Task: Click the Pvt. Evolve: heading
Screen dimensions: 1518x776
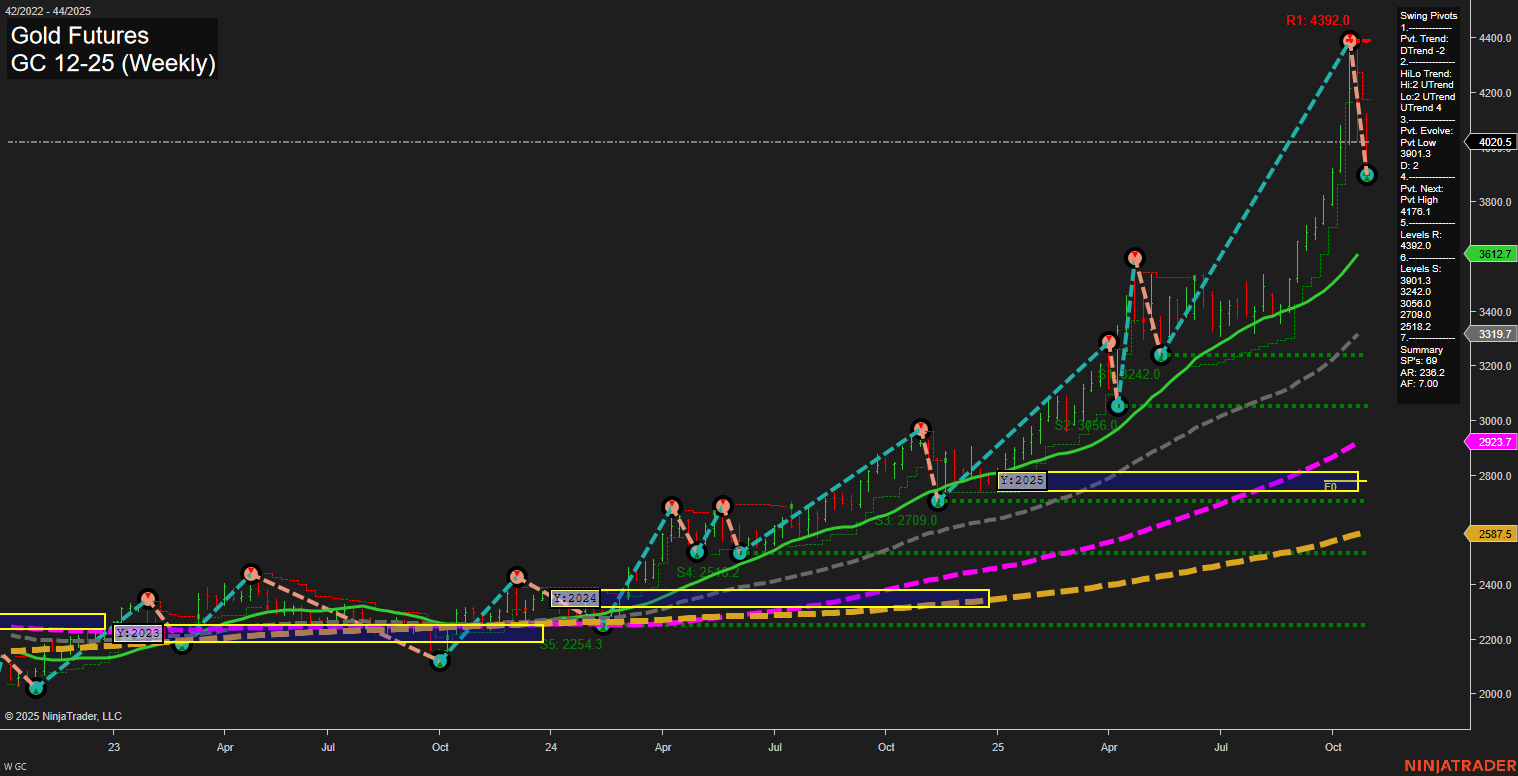Action: pyautogui.click(x=1426, y=131)
